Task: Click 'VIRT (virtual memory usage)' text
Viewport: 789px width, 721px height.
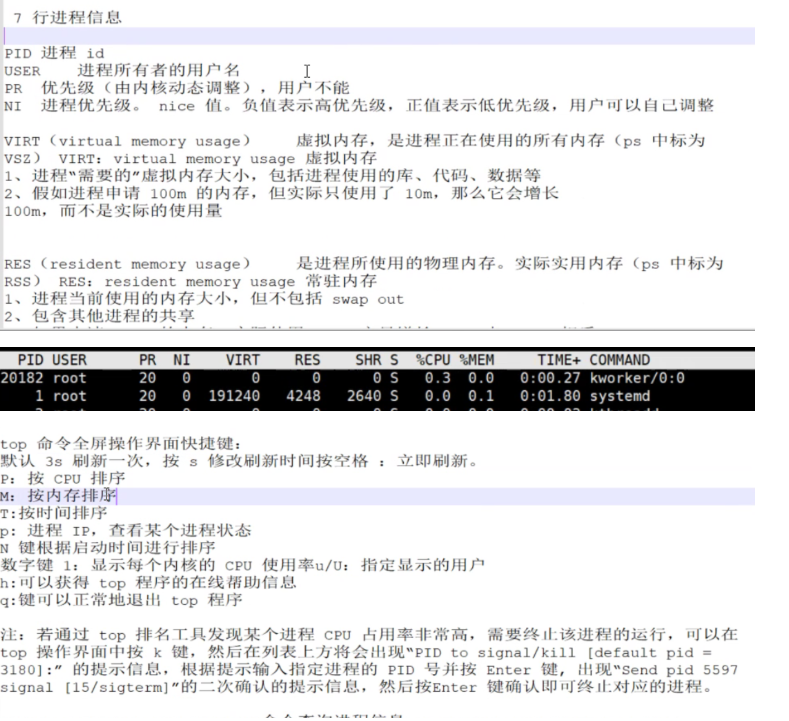Action: 127,141
